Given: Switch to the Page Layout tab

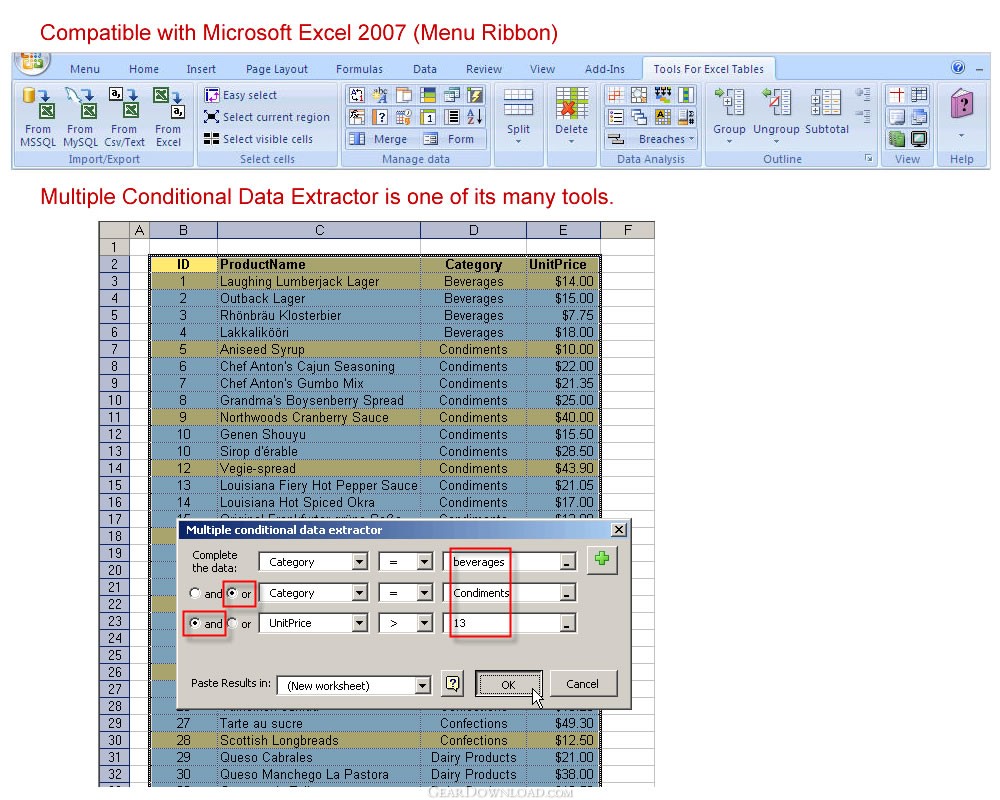Looking at the screenshot, I should click(x=277, y=69).
